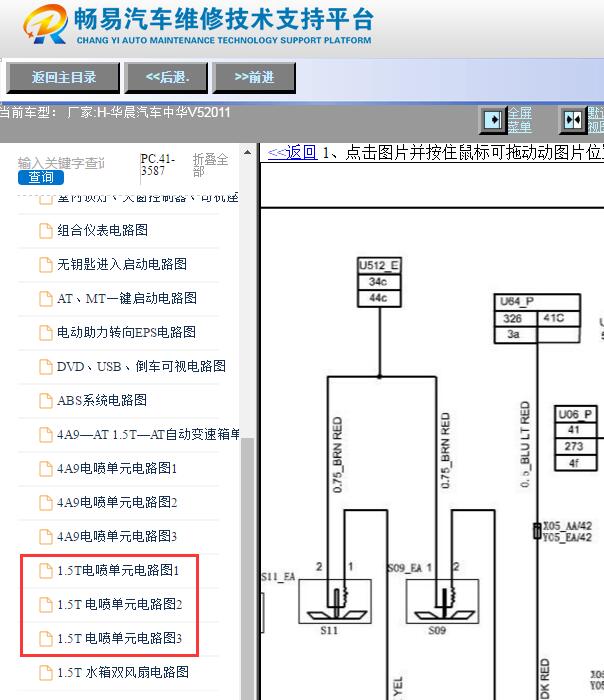Click the sidebar vertical scrollbar thumb
Image resolution: width=604 pixels, height=700 pixels.
(x=247, y=569)
